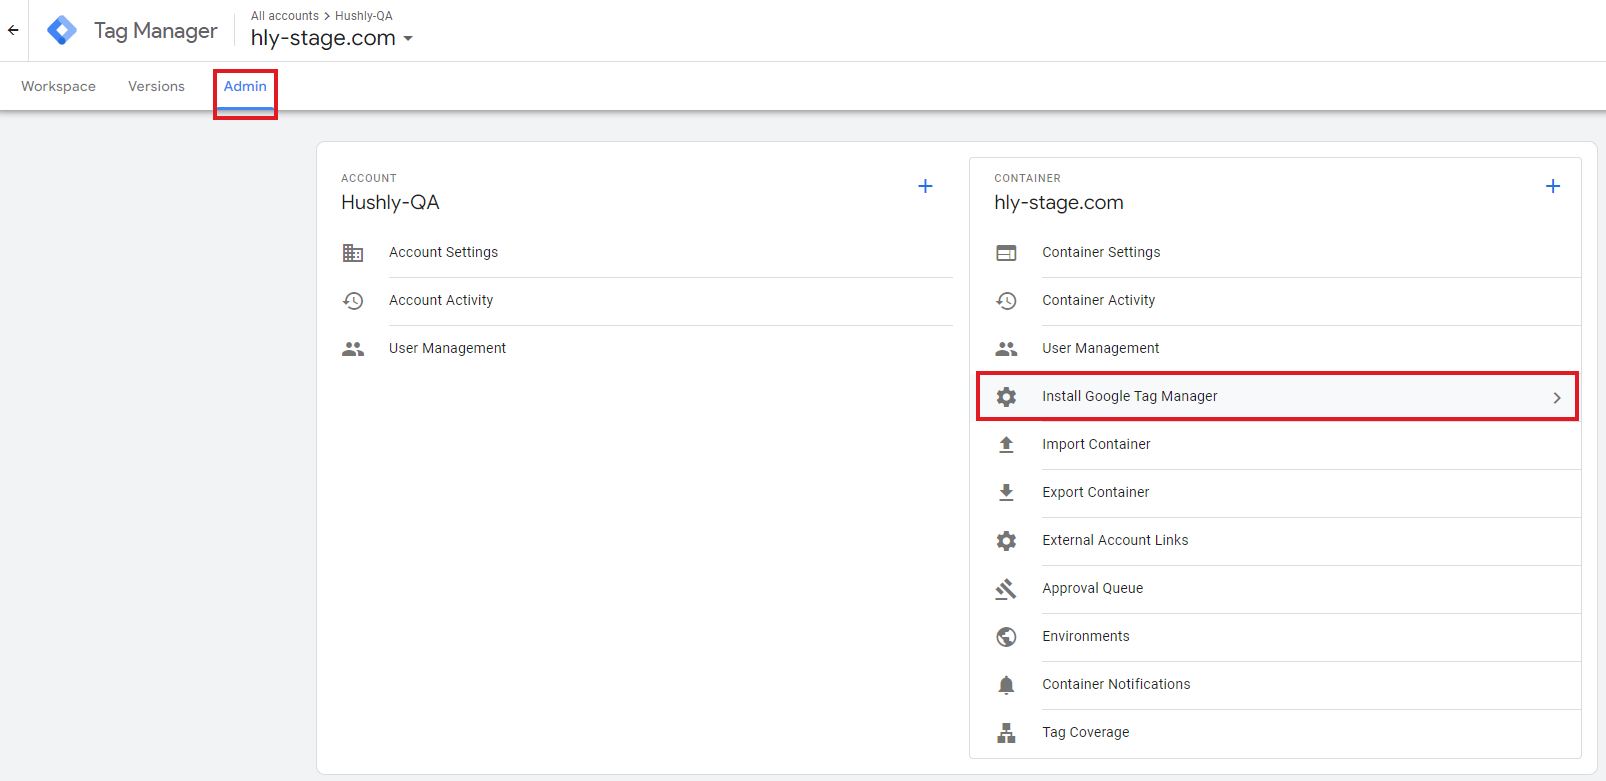Open the hly-stage.com container dropdown
Image resolution: width=1606 pixels, height=781 pixels.
[x=331, y=38]
